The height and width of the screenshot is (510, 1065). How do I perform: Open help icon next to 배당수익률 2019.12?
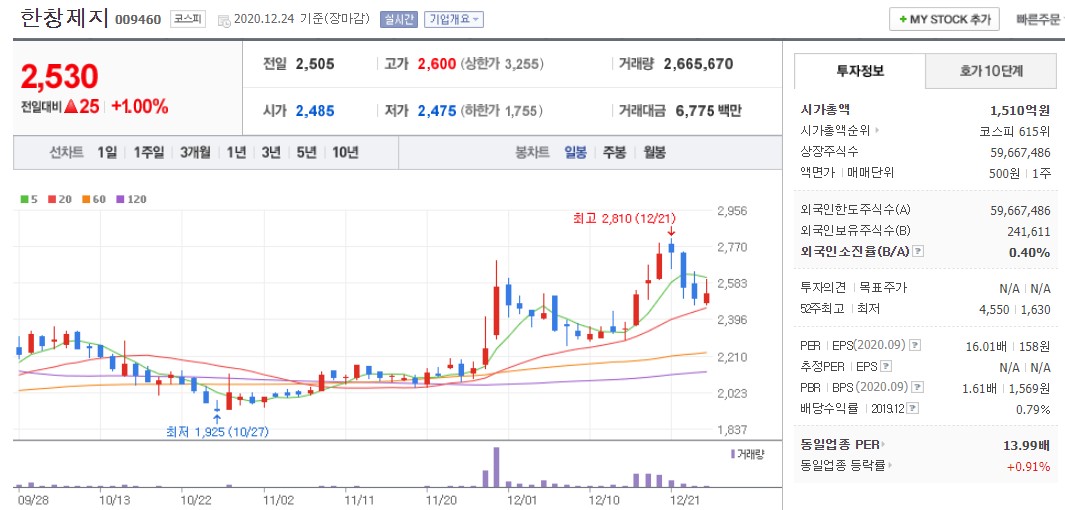click(914, 408)
